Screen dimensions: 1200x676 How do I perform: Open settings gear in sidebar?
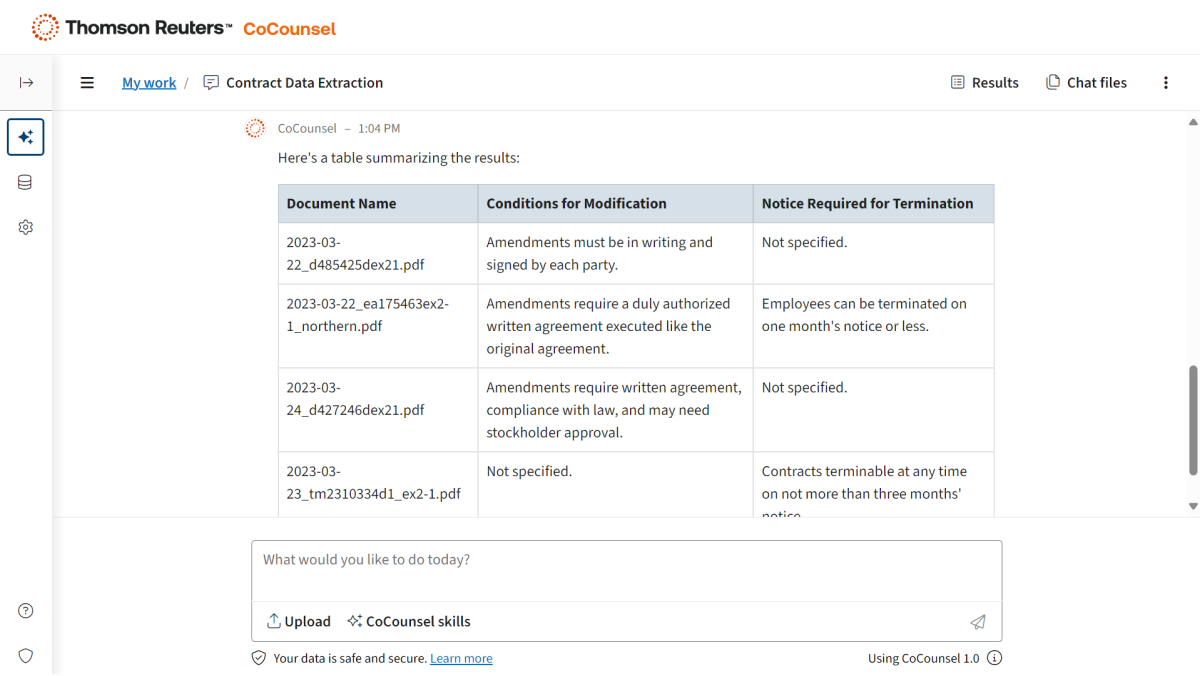26,227
